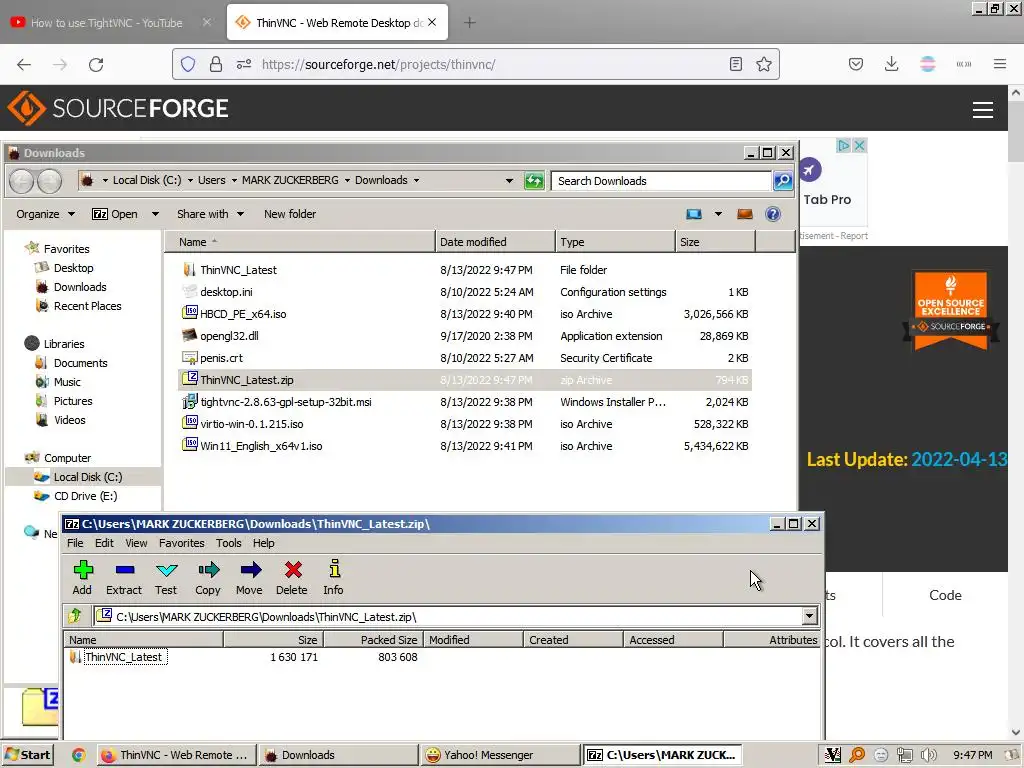Toggle Firefox reader view icon
1024x768 pixels.
click(x=736, y=64)
